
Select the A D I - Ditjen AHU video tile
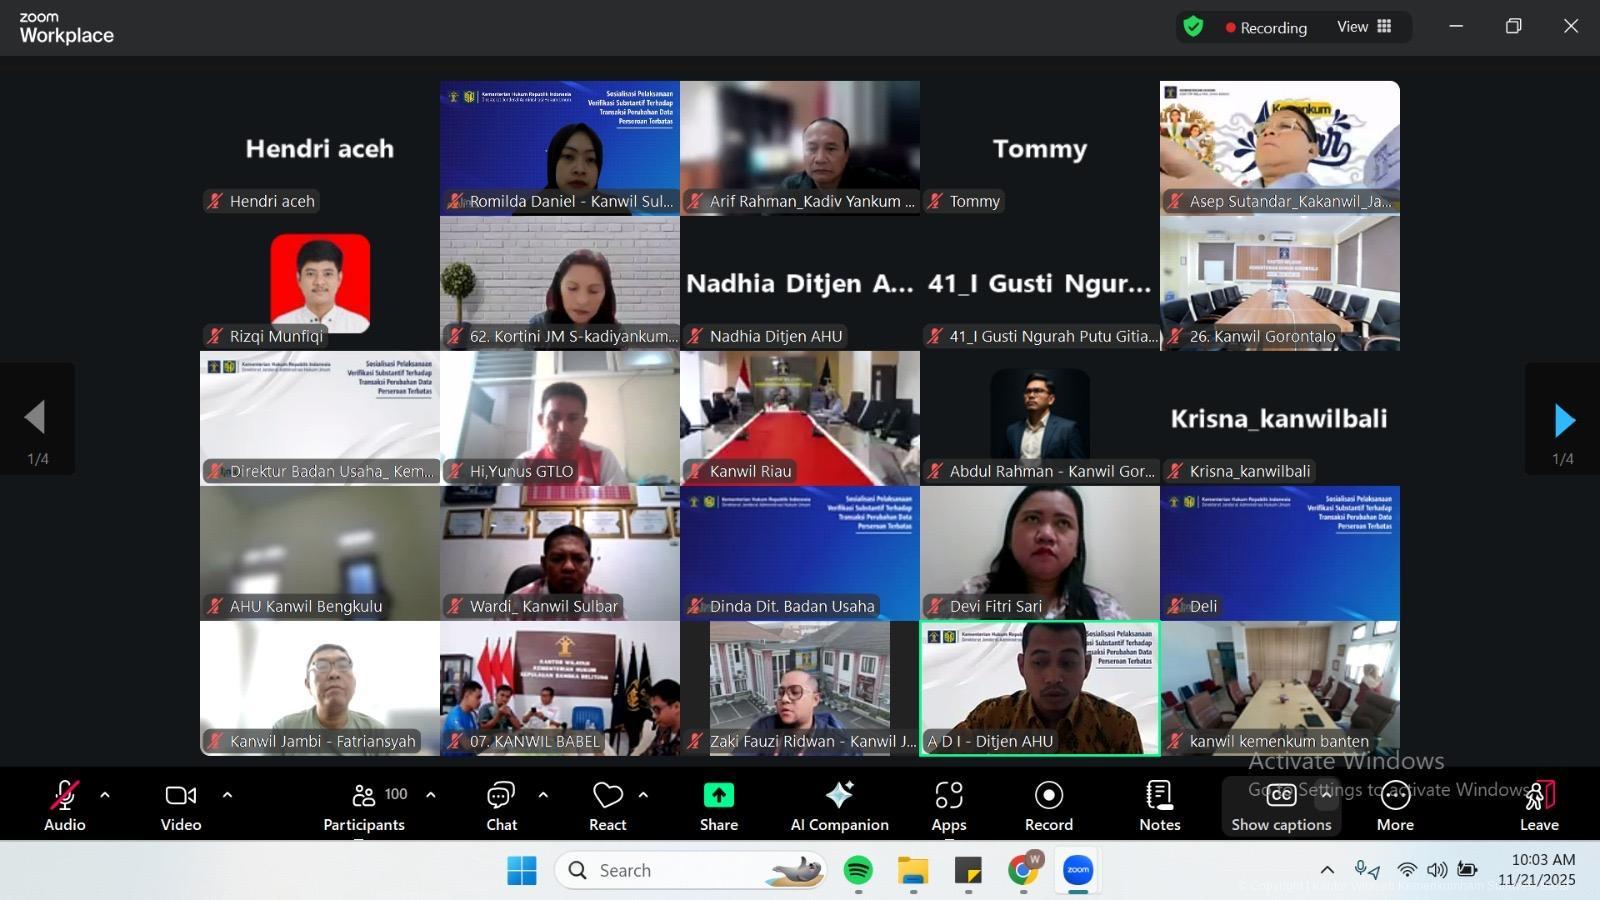1040,688
